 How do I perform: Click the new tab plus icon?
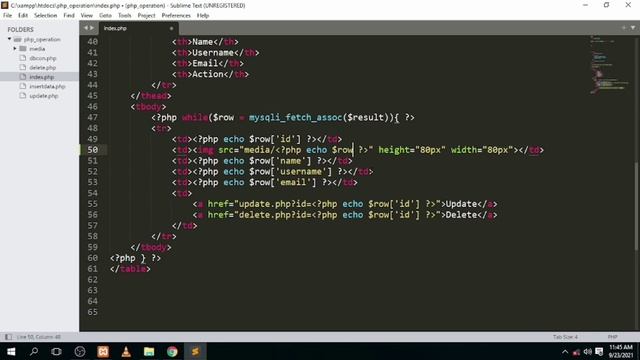[x=624, y=28]
